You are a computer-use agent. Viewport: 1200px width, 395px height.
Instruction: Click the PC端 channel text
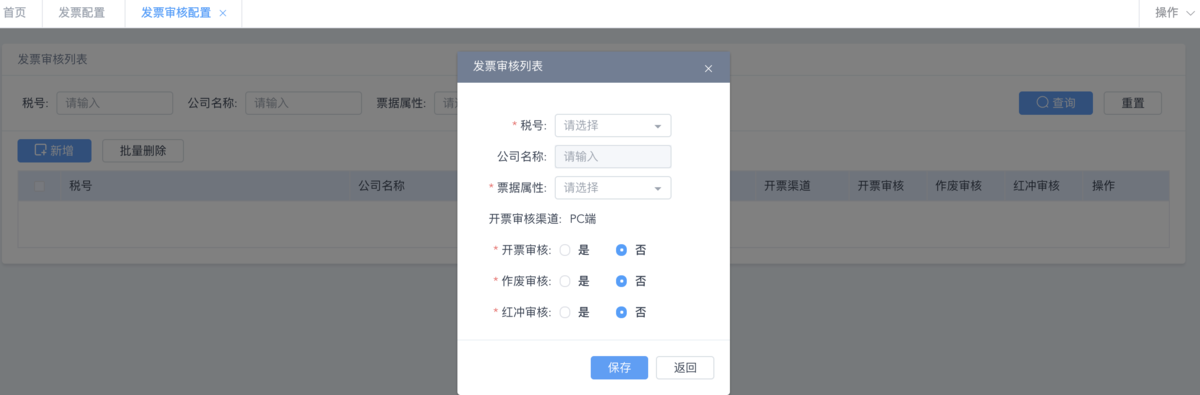click(583, 219)
